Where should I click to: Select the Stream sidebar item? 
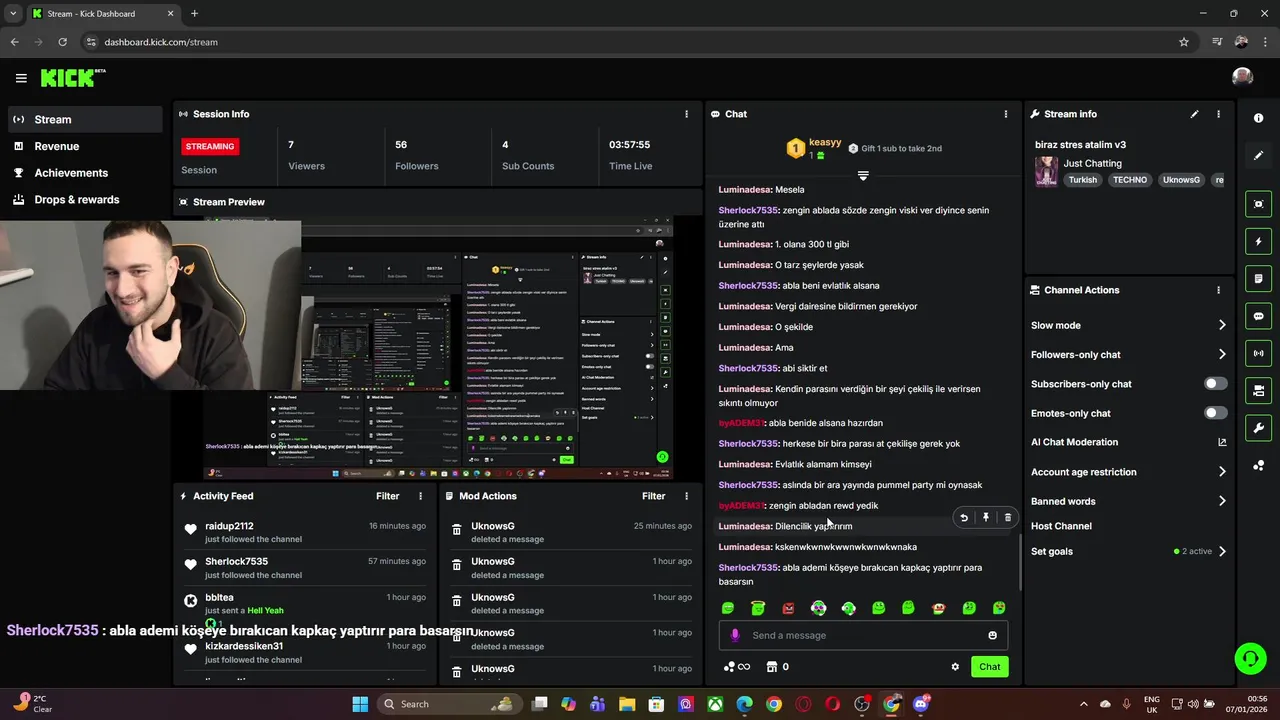(x=84, y=119)
